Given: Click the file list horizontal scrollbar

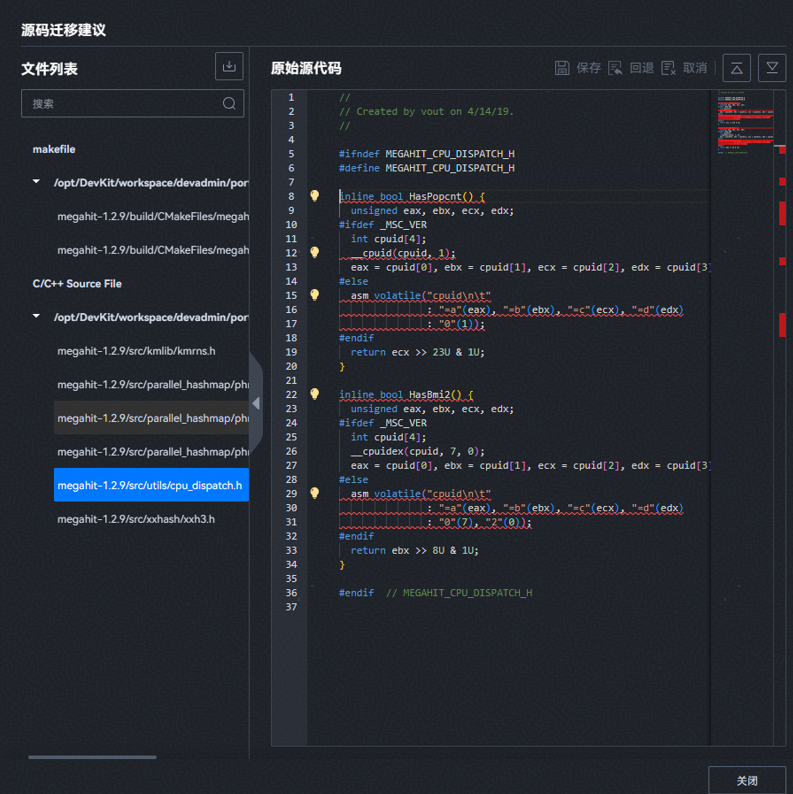Looking at the screenshot, I should point(92,757).
